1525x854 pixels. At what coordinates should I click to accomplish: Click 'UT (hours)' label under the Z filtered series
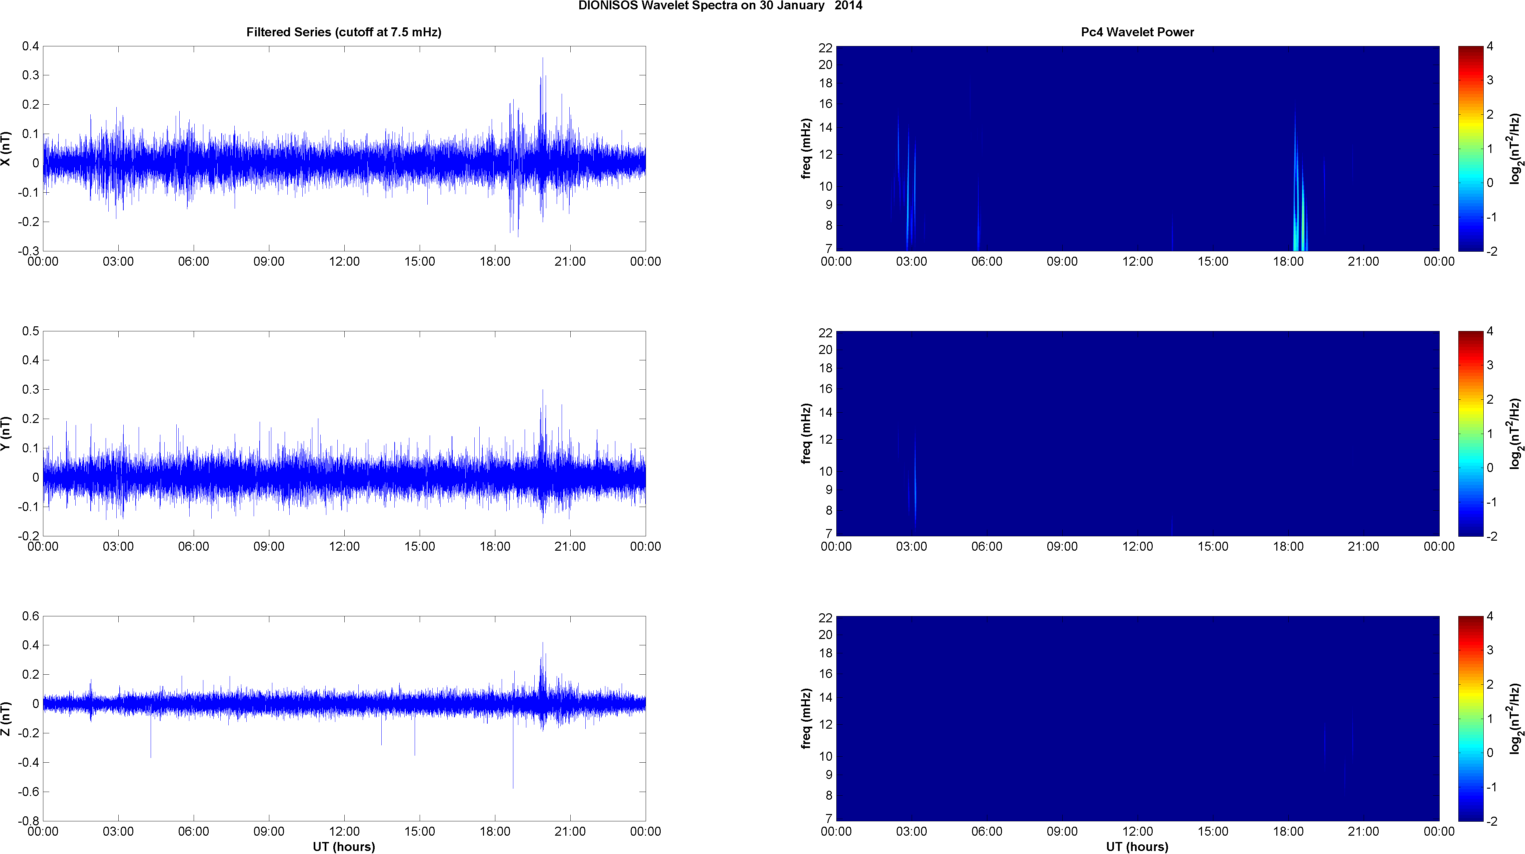(344, 846)
